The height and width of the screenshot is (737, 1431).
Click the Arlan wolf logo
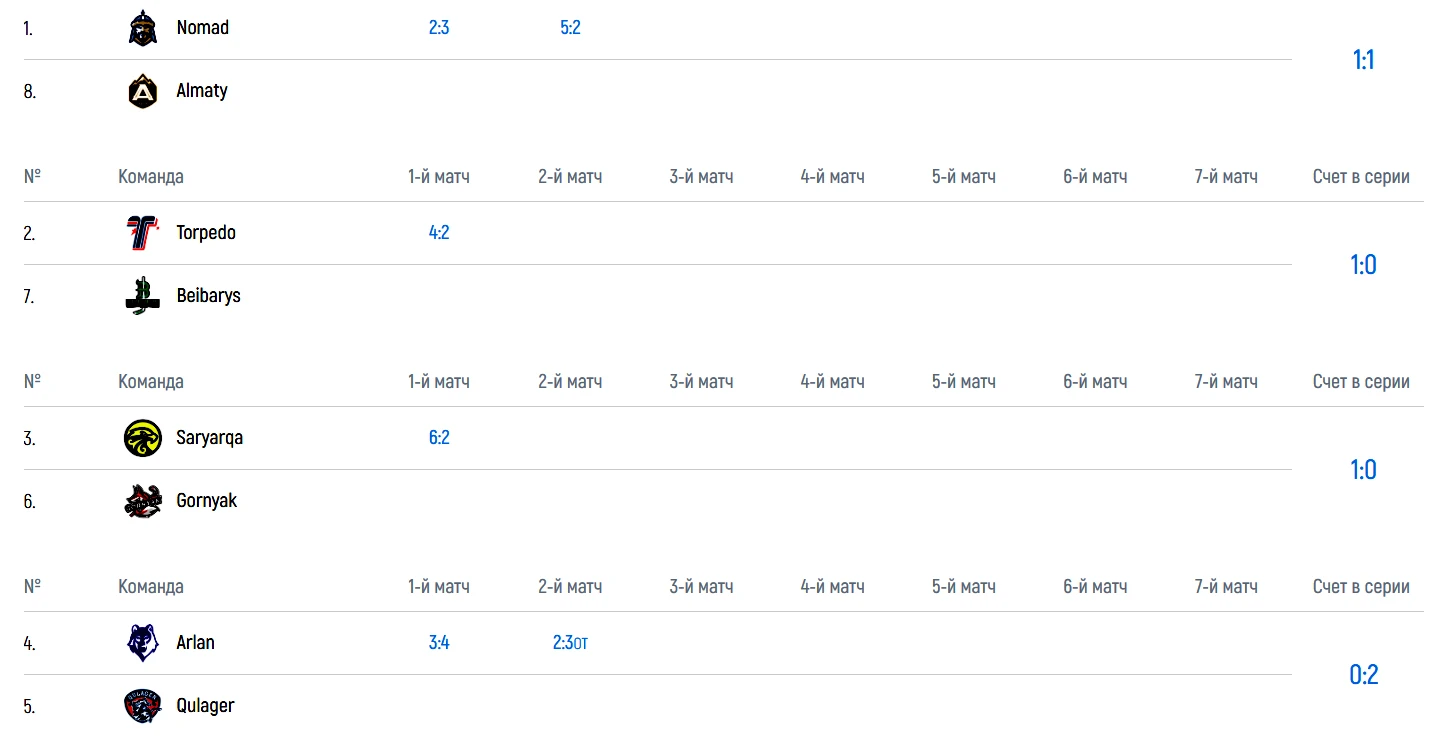pos(143,643)
